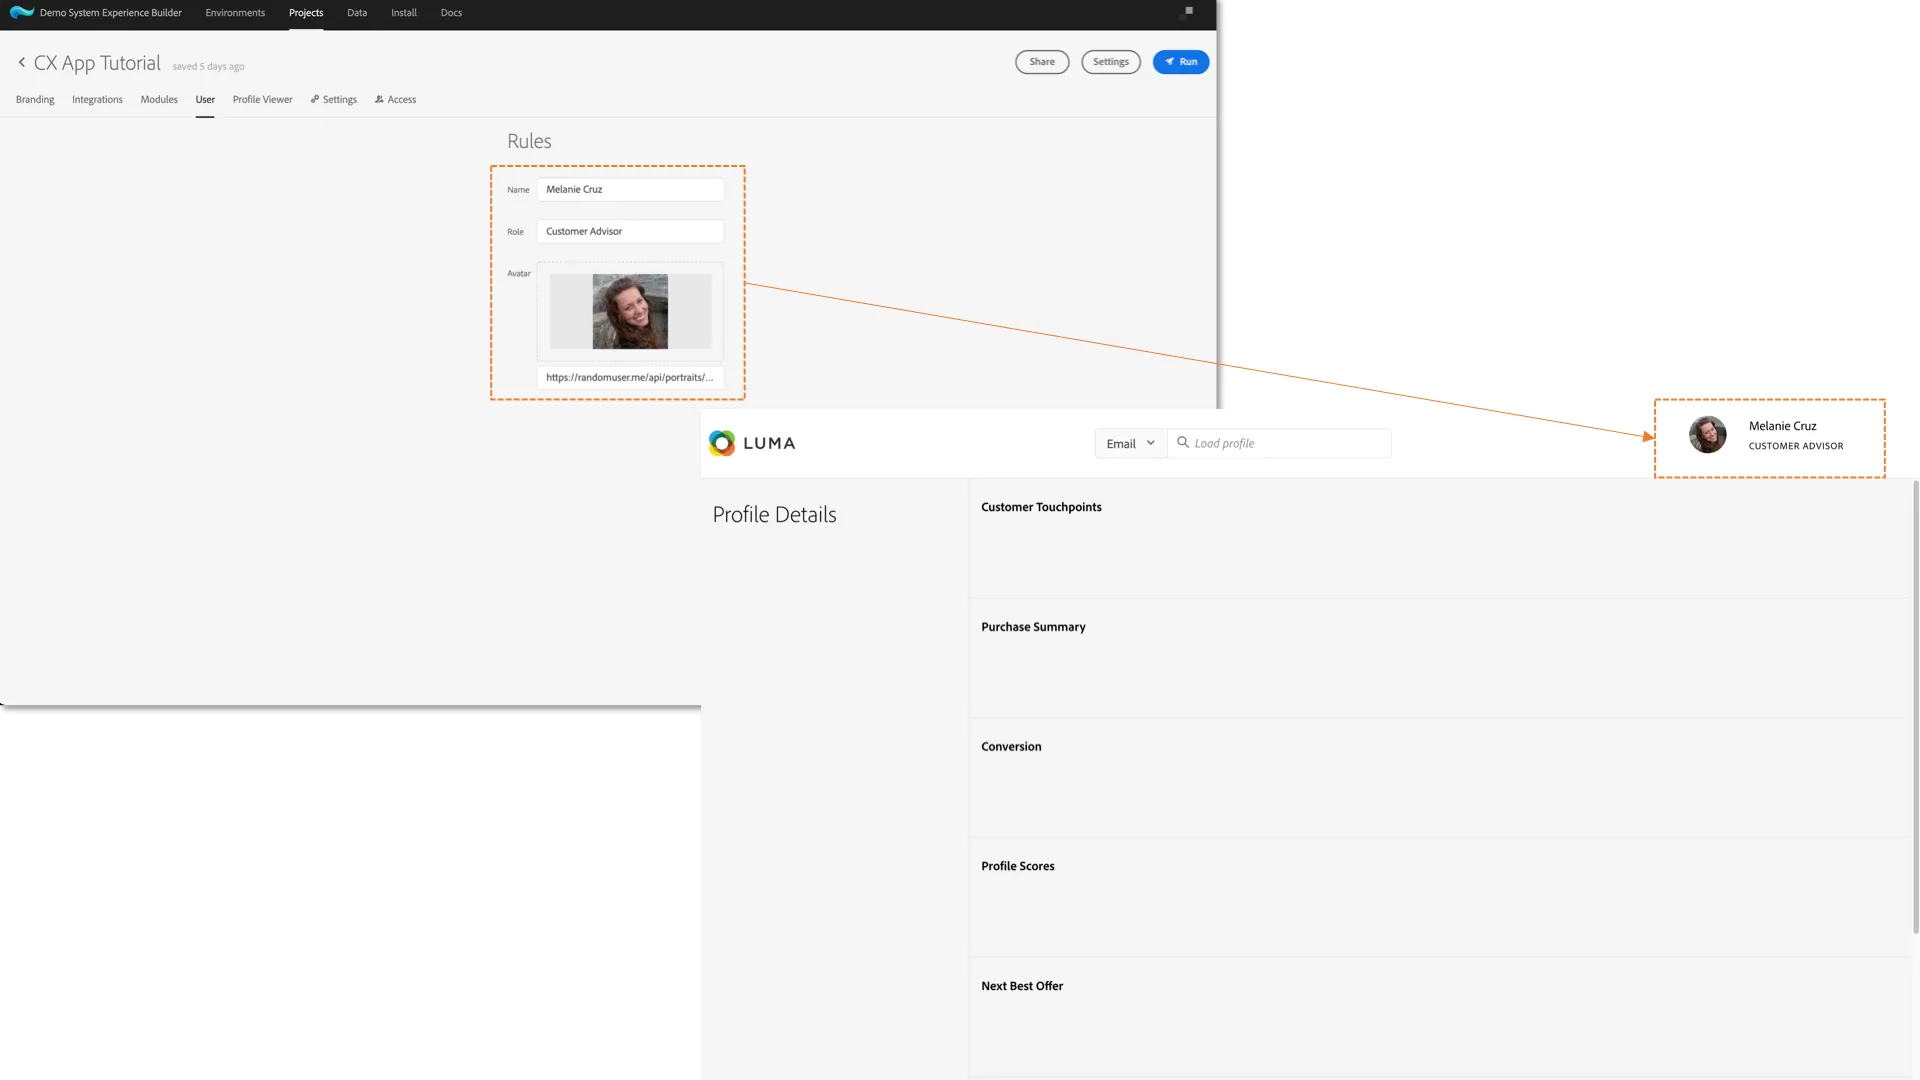Click the Profile Details title
This screenshot has width=1920, height=1080.
(x=774, y=515)
